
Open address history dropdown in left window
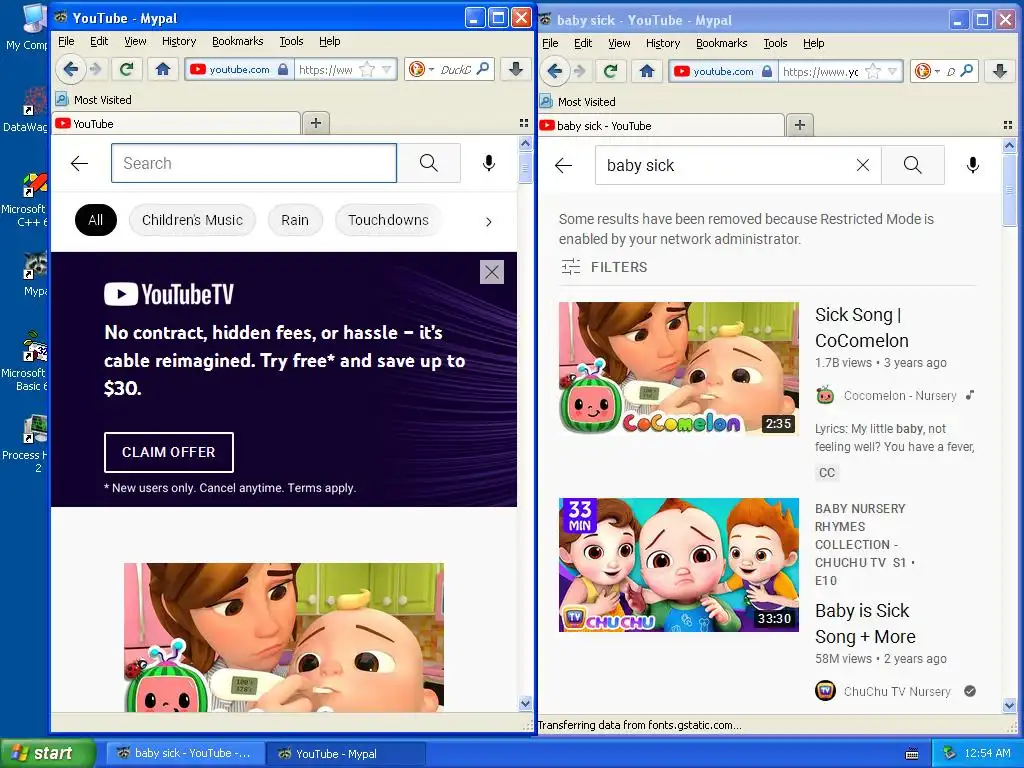coord(387,69)
